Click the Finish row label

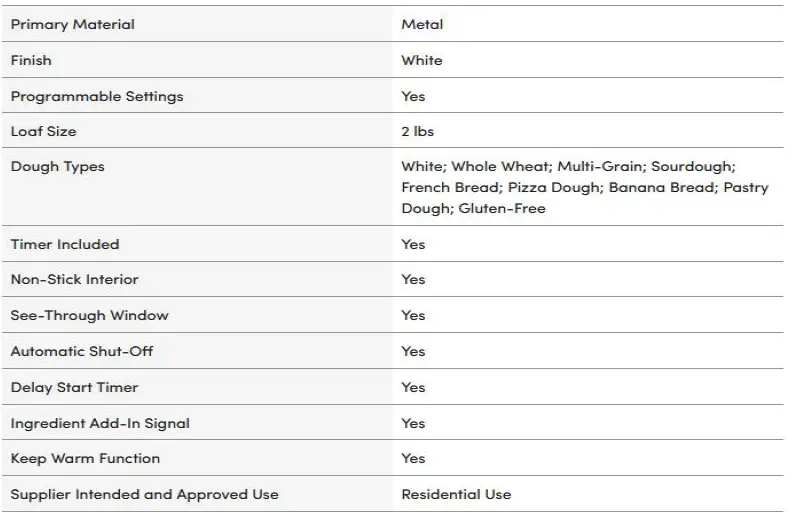tap(31, 60)
